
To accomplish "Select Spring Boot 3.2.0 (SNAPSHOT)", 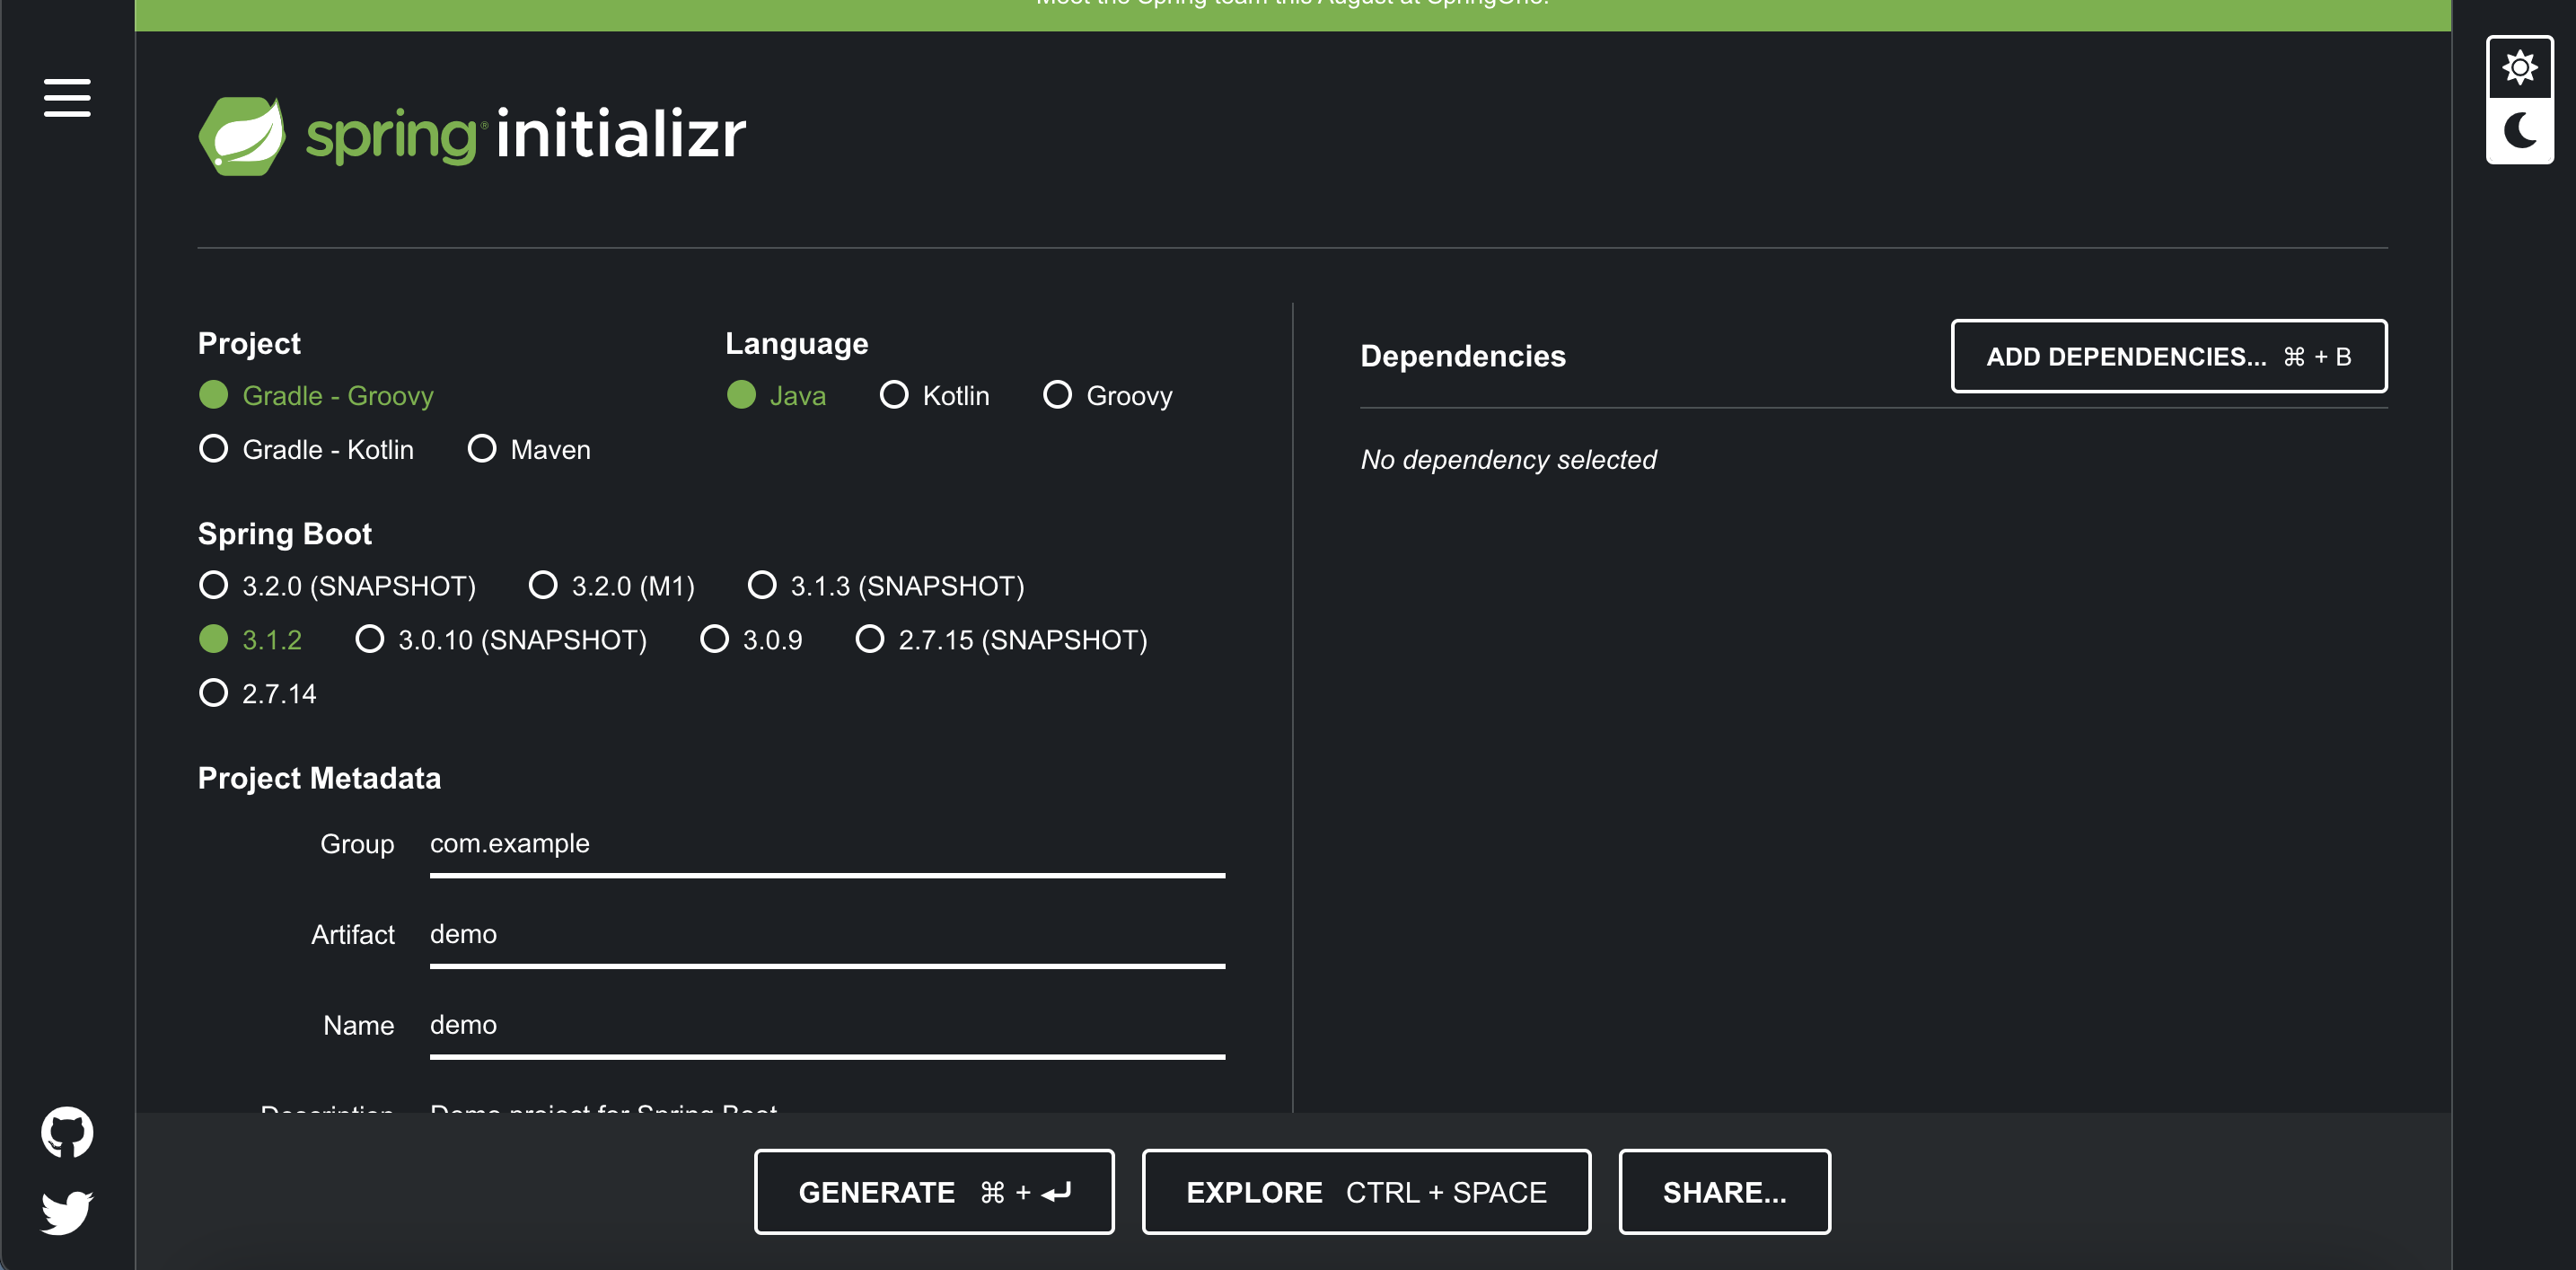I will pyautogui.click(x=337, y=585).
